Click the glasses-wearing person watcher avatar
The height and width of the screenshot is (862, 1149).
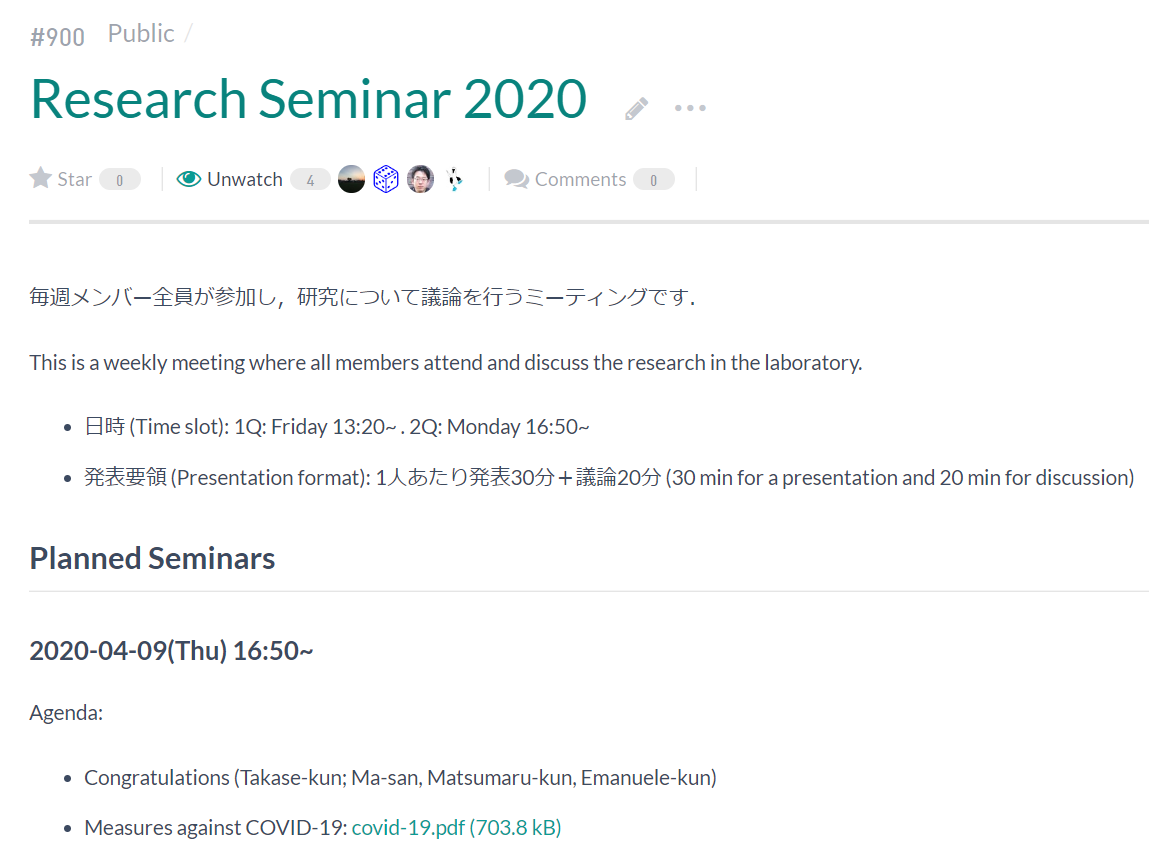point(420,179)
